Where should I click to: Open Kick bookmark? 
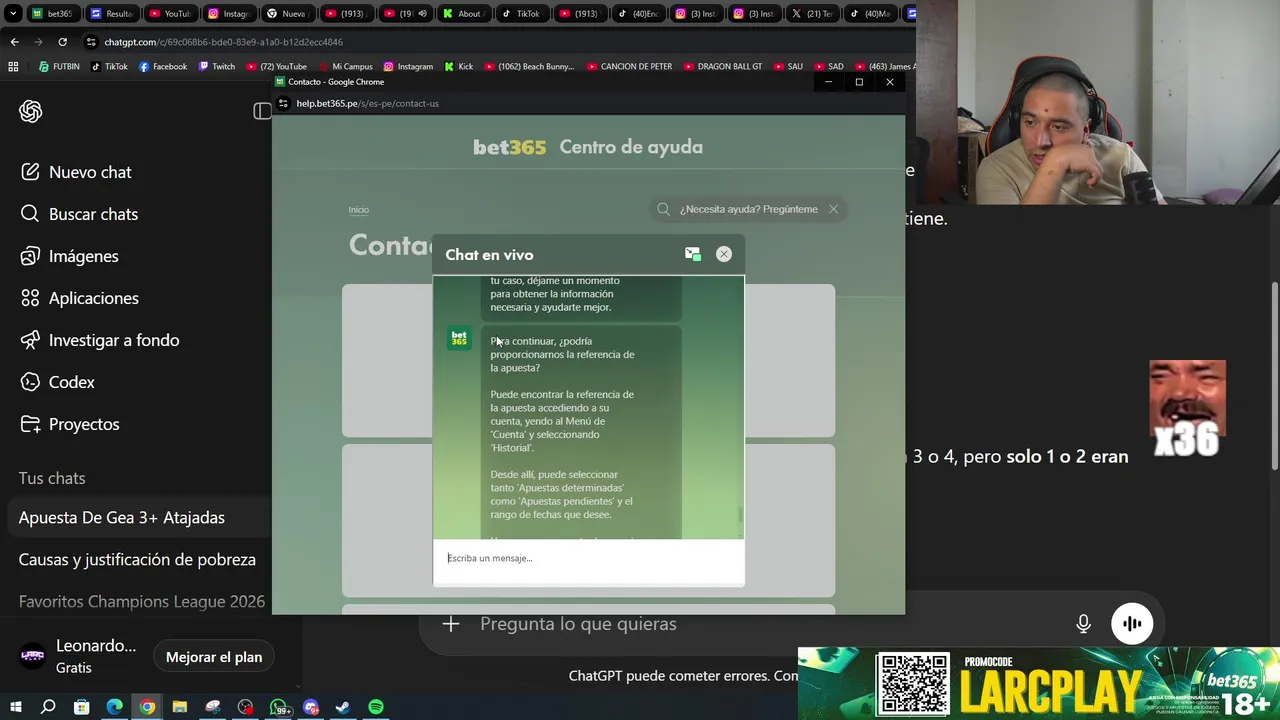pos(458,67)
